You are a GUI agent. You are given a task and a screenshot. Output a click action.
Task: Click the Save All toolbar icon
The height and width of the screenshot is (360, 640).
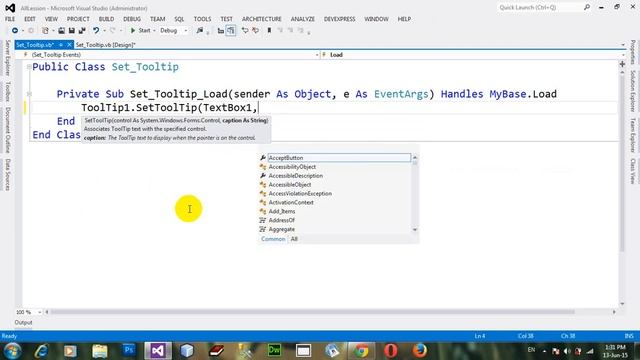(82, 31)
